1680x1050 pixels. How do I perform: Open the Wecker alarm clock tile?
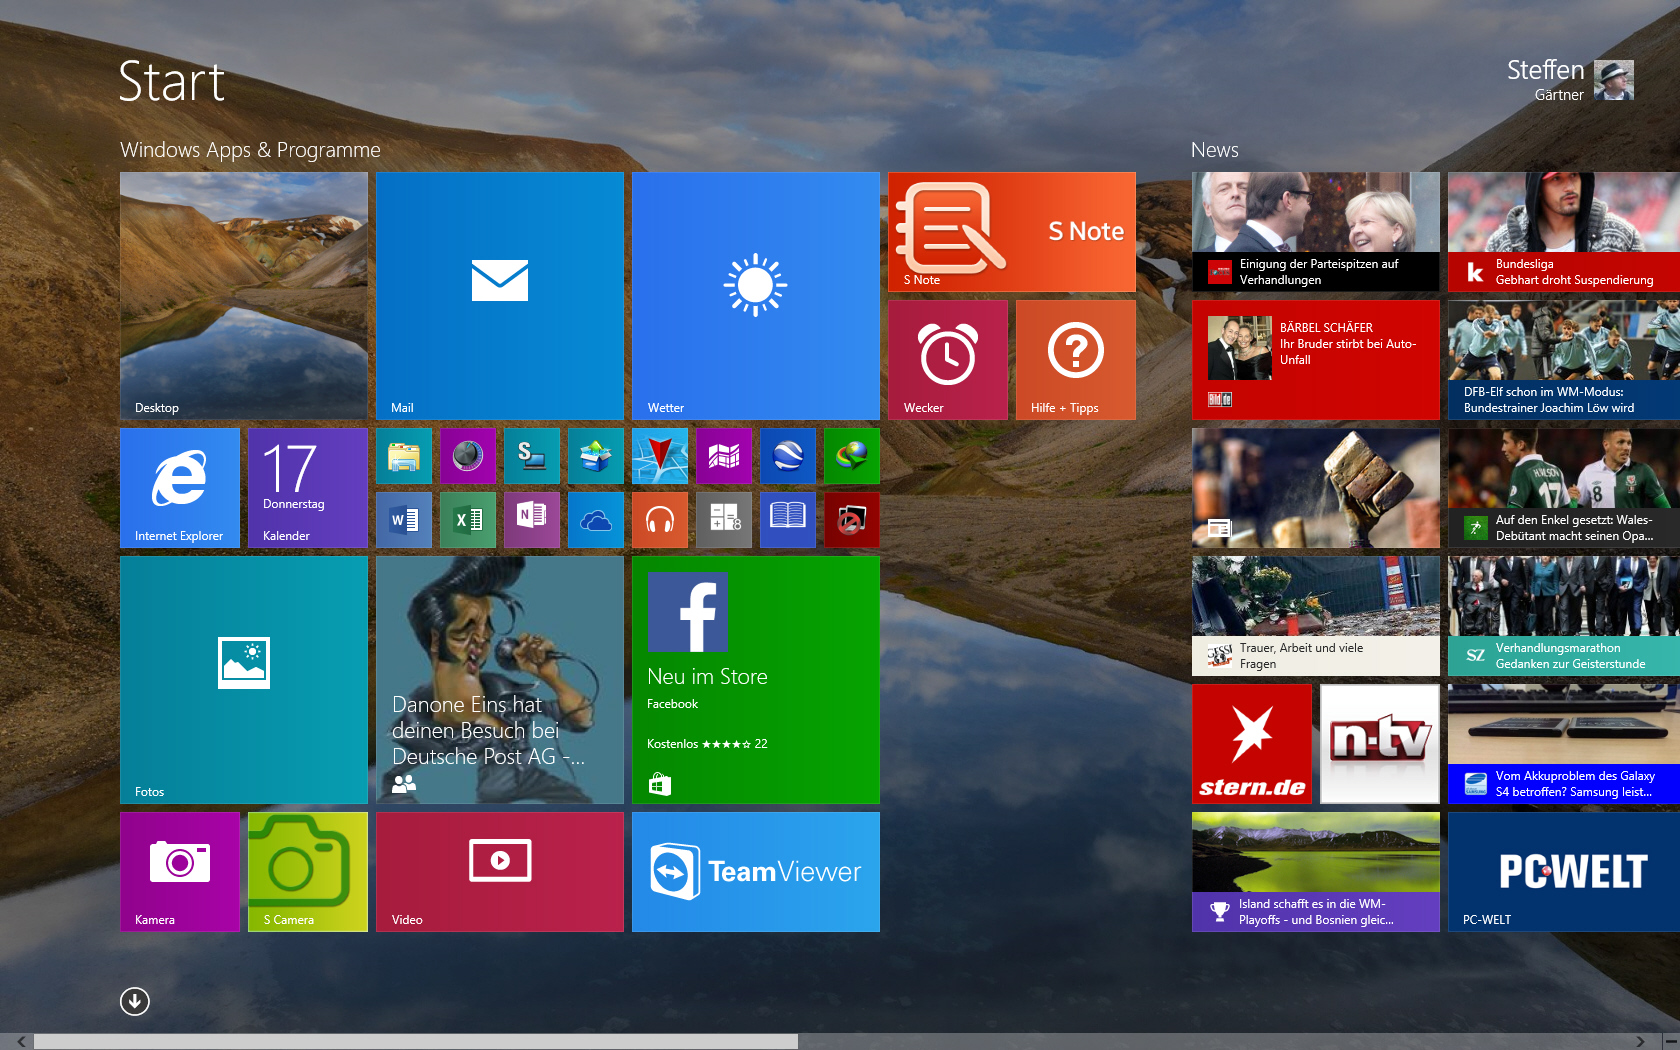[x=948, y=360]
